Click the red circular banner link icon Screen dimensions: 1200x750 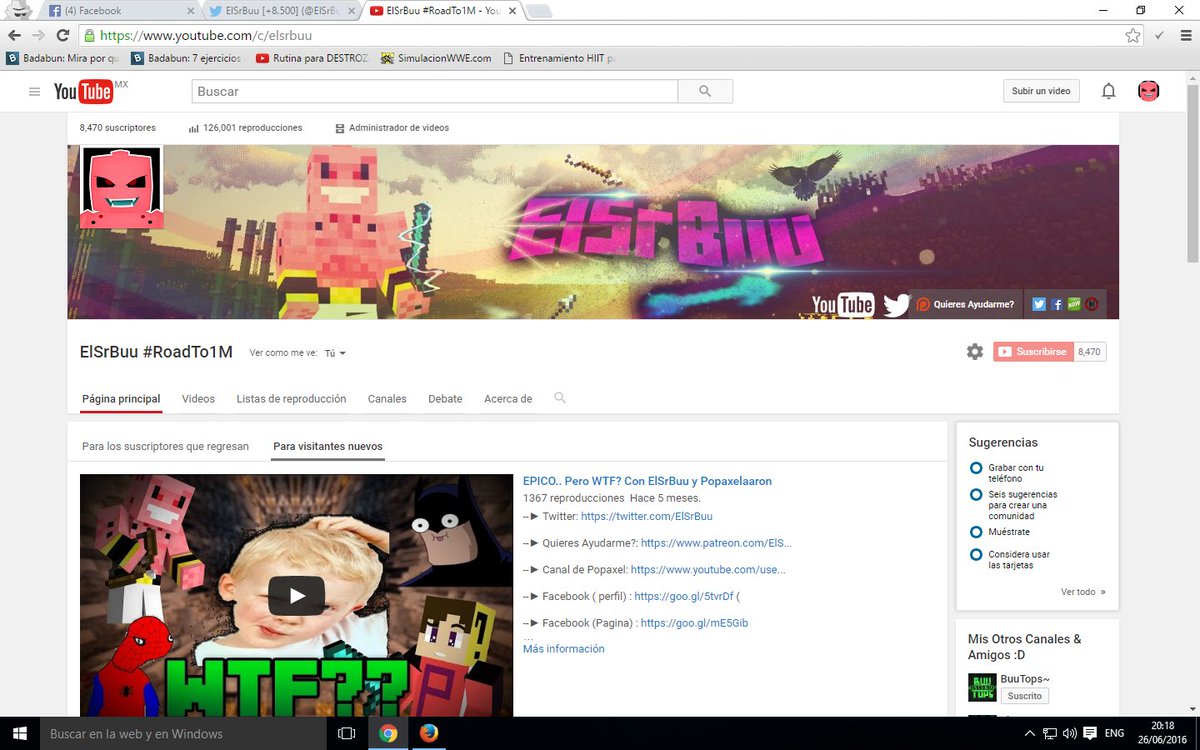pyautogui.click(x=1092, y=304)
